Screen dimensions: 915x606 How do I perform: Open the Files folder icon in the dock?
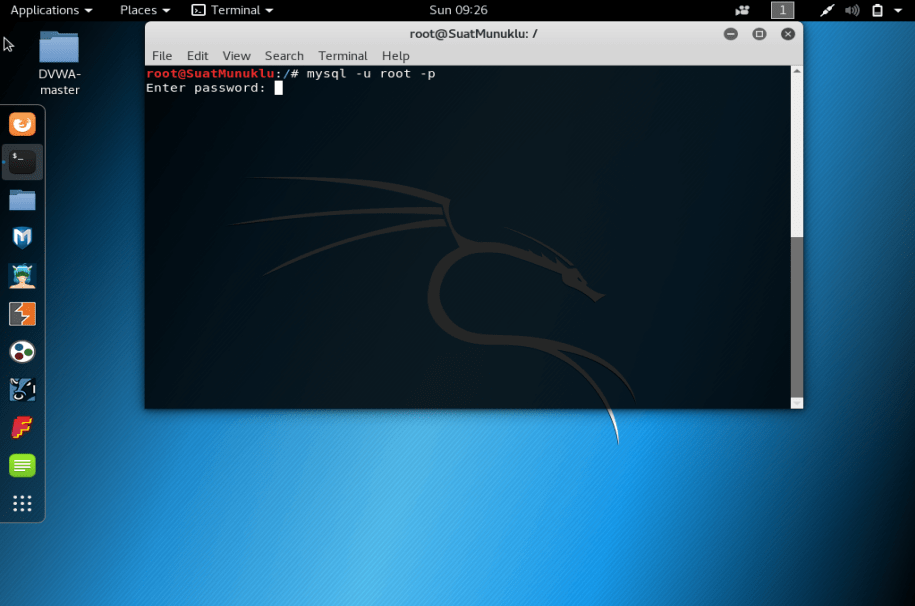point(22,200)
